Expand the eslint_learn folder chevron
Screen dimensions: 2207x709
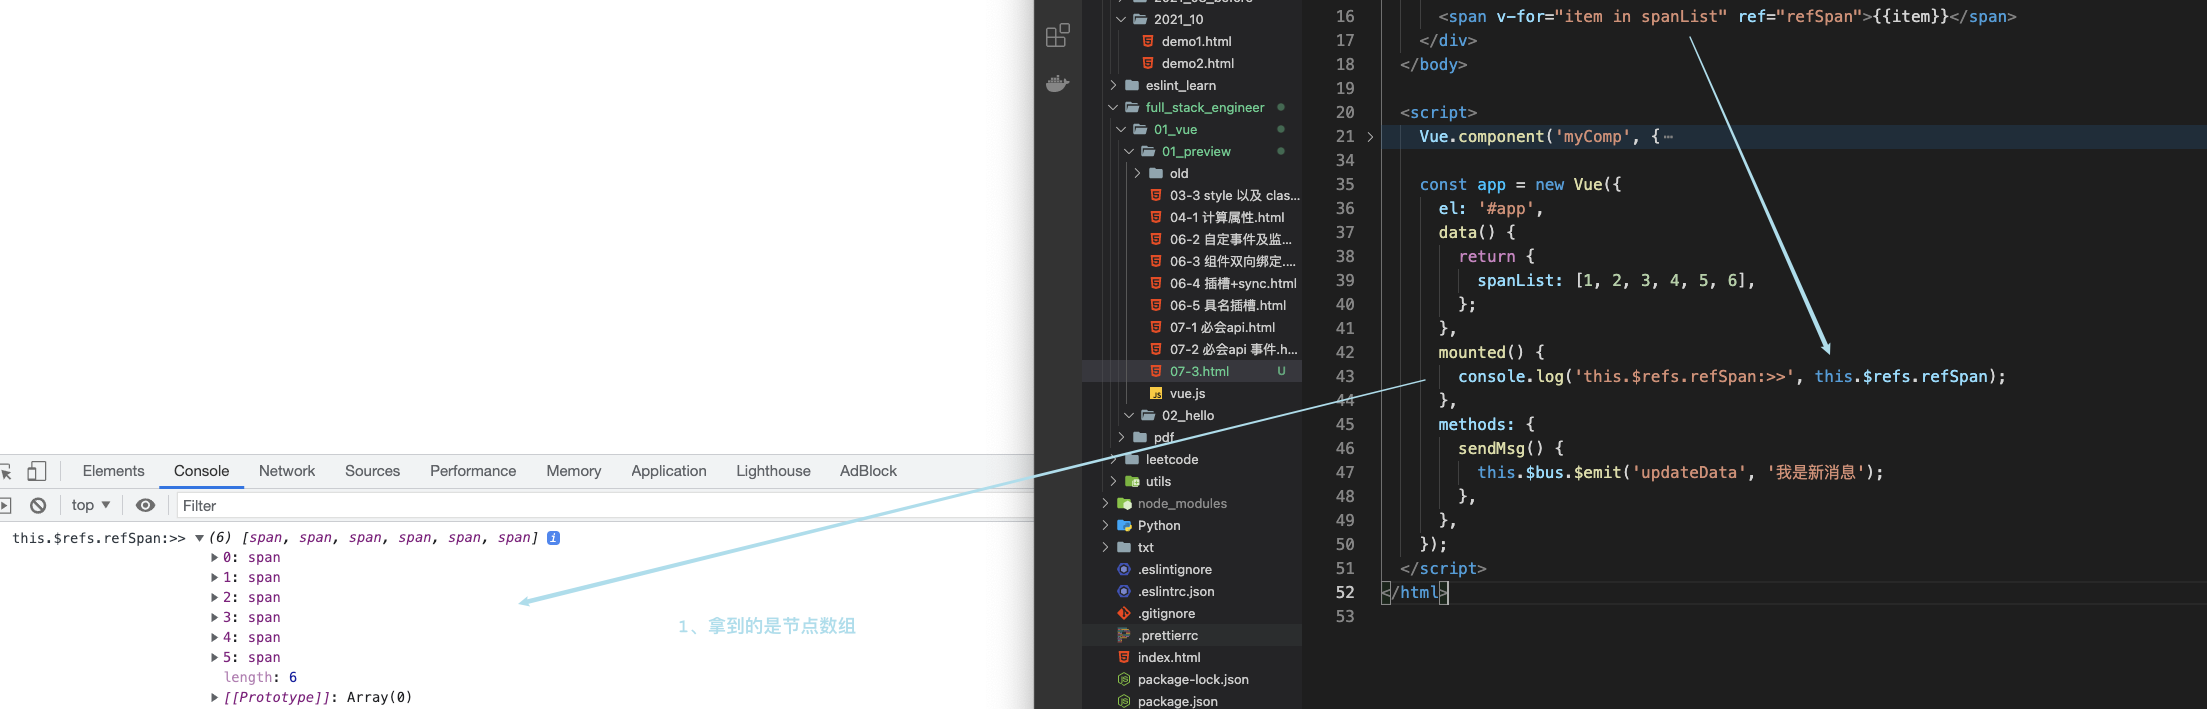(1113, 85)
